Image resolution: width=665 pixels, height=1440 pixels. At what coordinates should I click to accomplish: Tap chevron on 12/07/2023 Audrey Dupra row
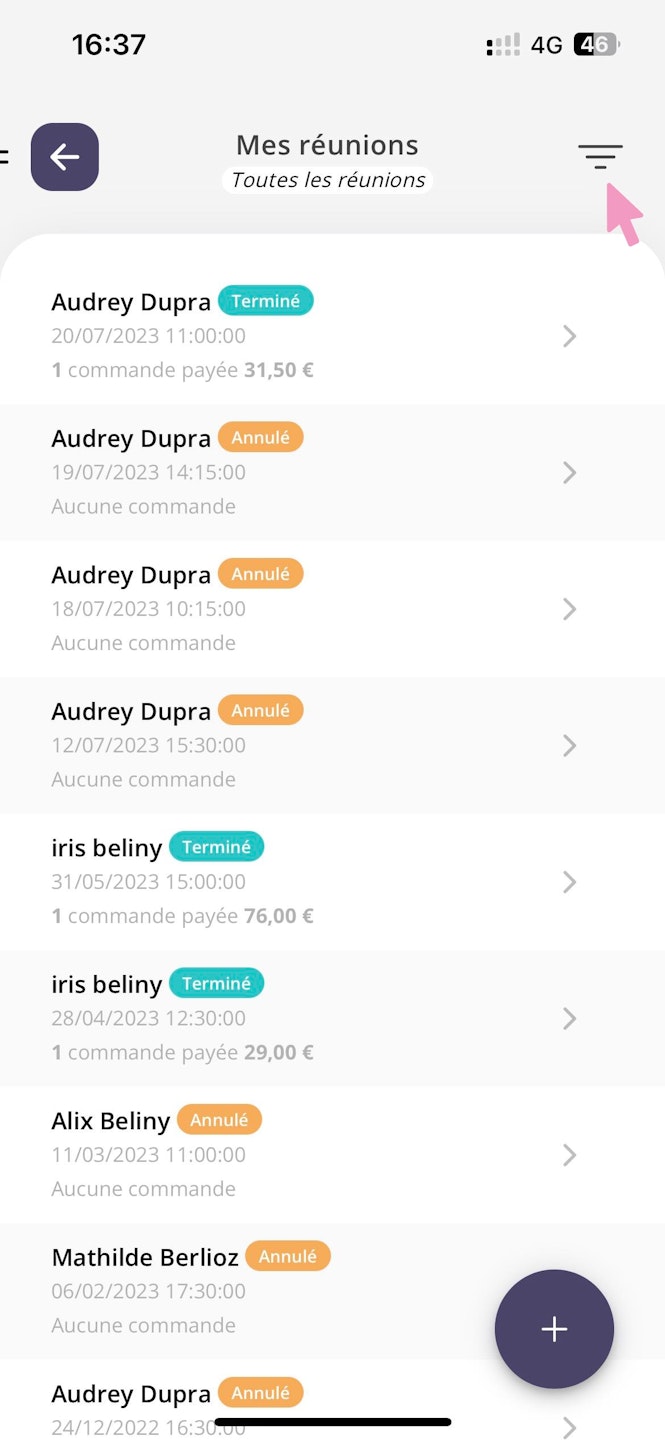coord(569,745)
